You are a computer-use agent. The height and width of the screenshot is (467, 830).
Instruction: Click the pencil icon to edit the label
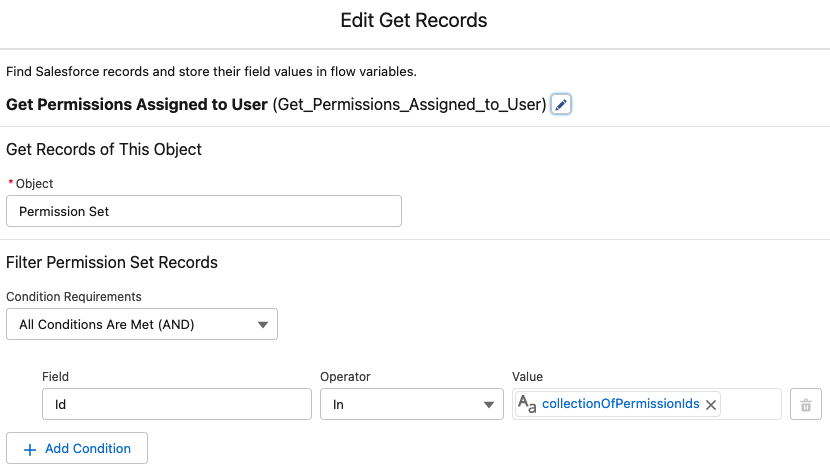561,105
